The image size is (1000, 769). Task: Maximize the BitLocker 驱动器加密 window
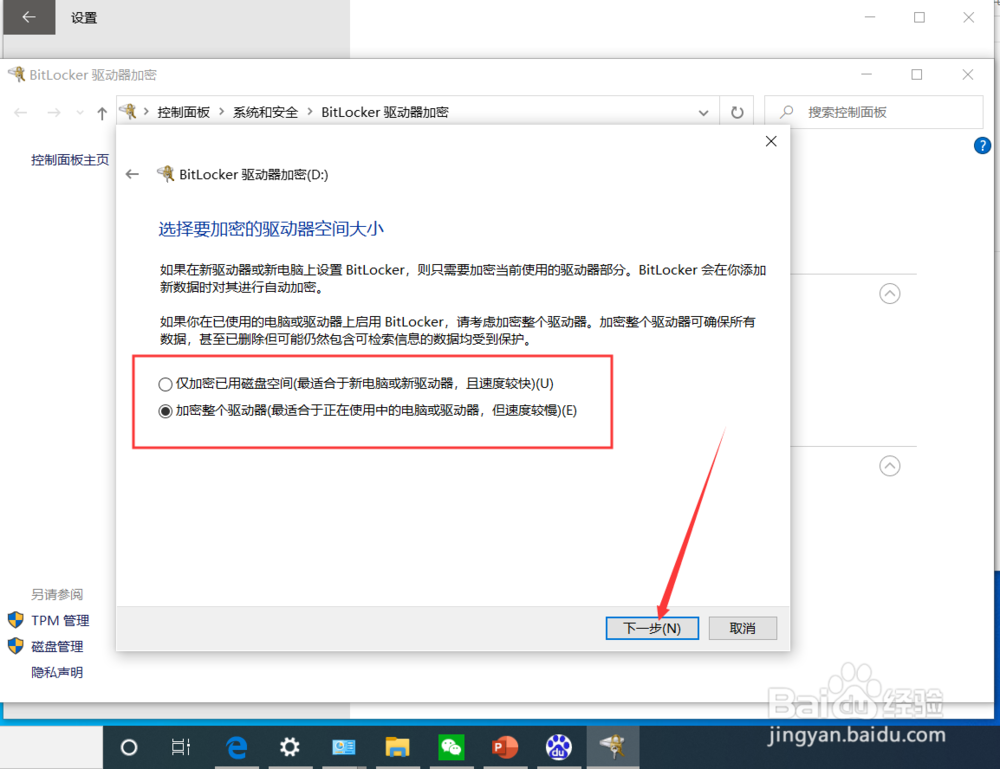(916, 75)
